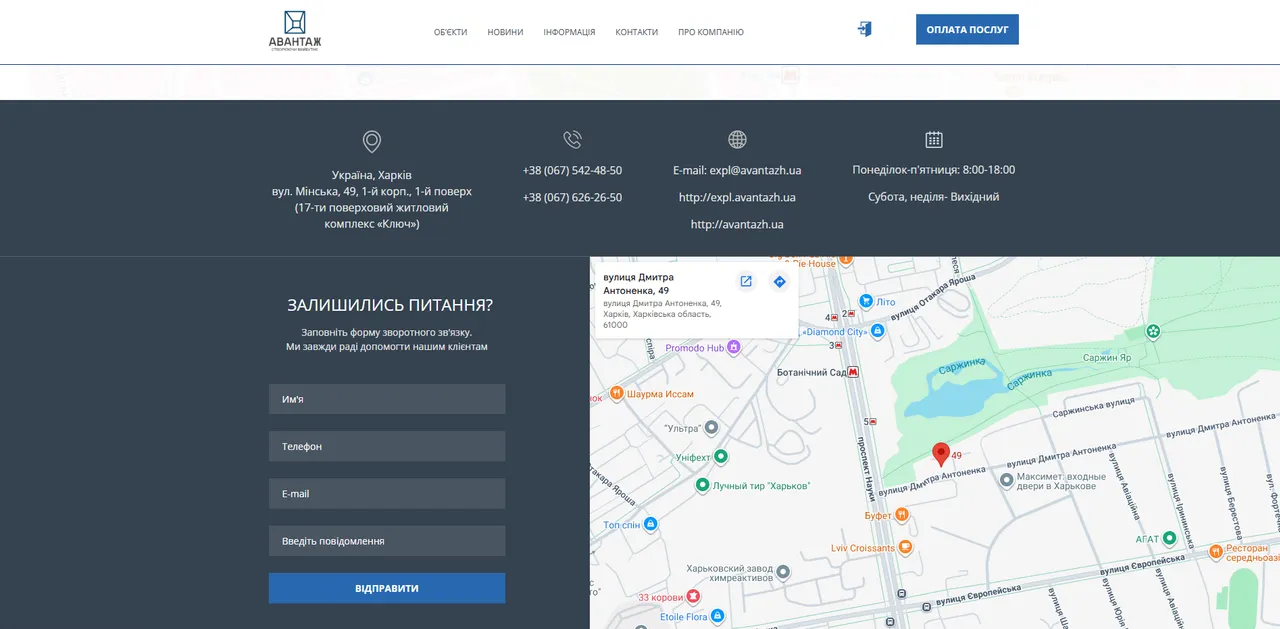
Task: Get directions via blue diamond icon
Action: click(x=780, y=282)
